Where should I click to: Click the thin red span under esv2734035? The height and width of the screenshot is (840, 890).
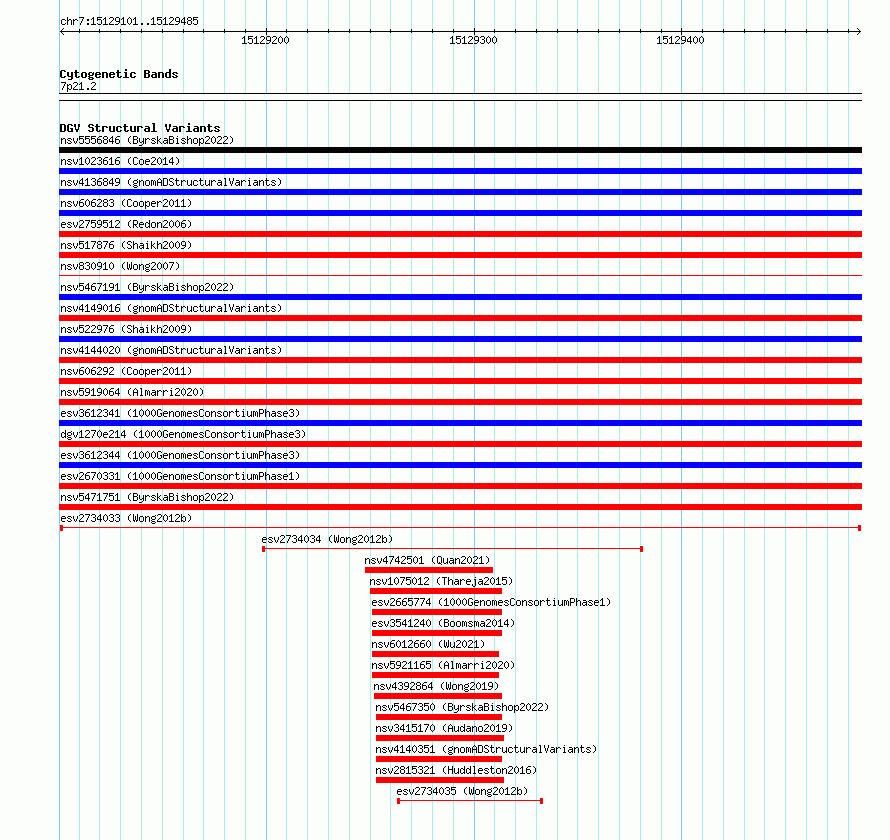[x=470, y=801]
